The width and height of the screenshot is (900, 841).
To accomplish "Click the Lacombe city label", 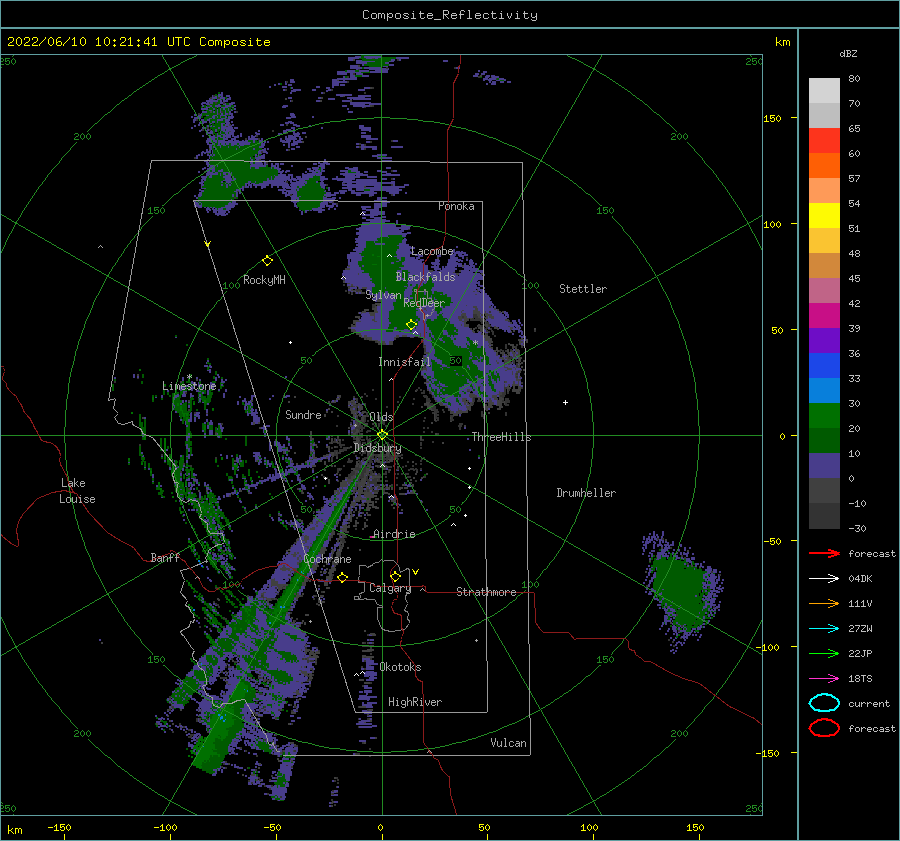I will click(x=432, y=251).
